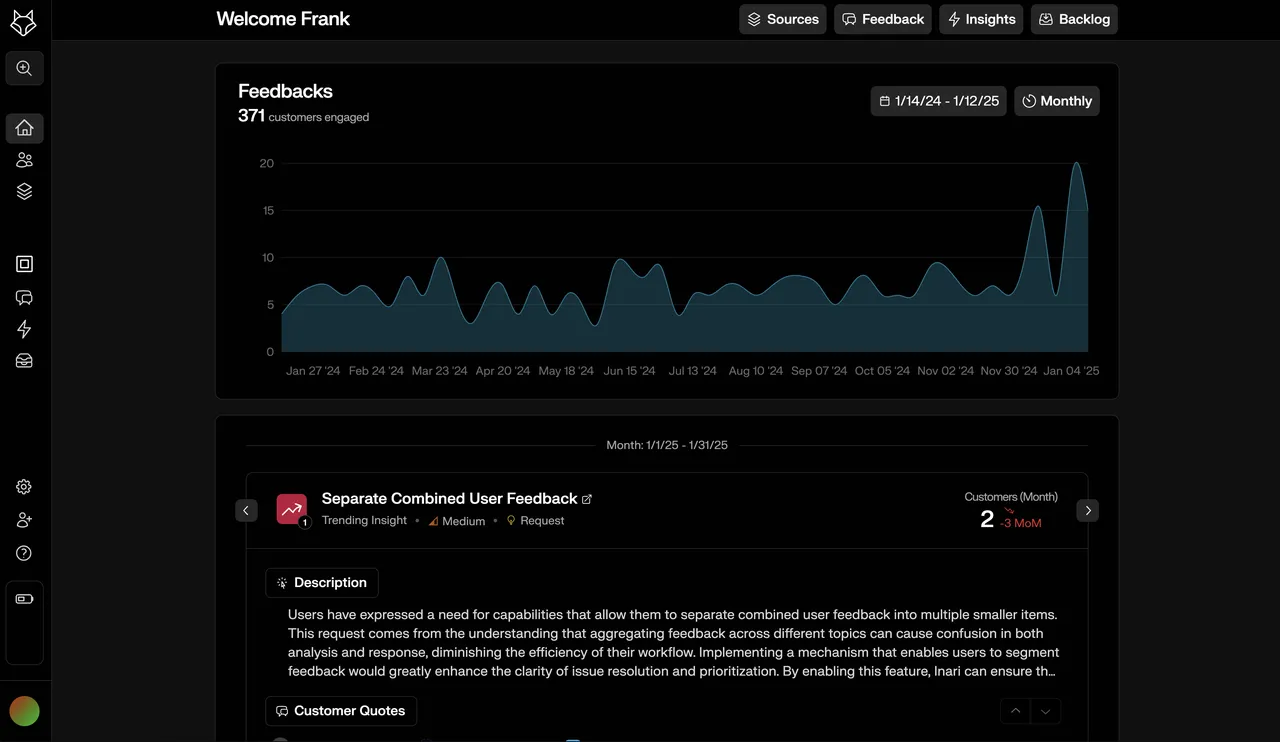Open the Separate Combined User Feedback title
Screen dimensions: 1280x742
450,499
